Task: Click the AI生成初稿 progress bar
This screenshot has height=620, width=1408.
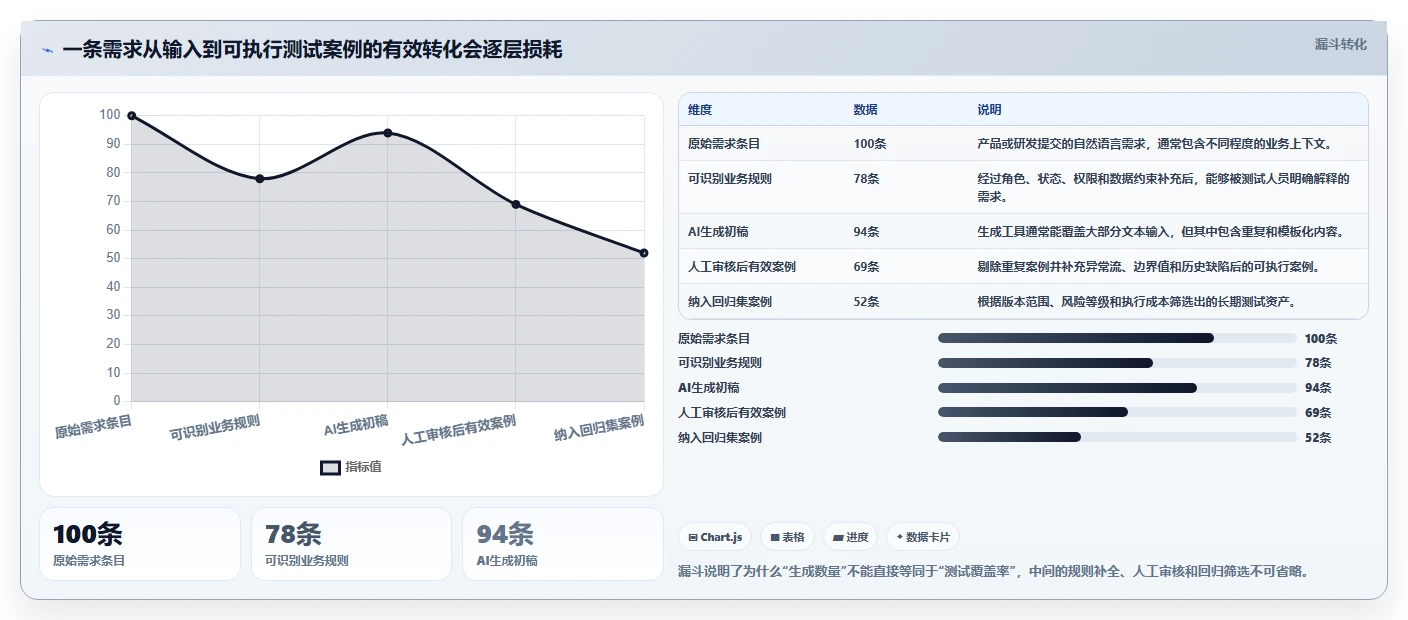Action: [x=1117, y=388]
